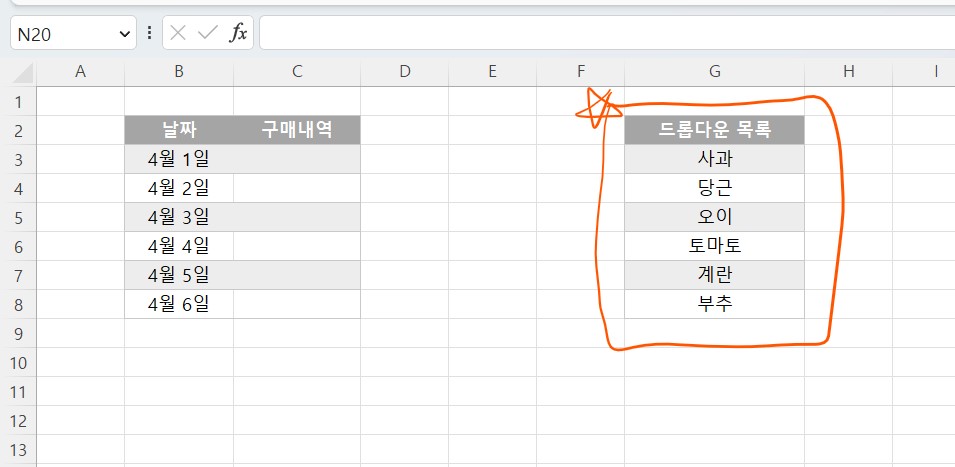
Task: Select row 10 header
Action: point(18,362)
